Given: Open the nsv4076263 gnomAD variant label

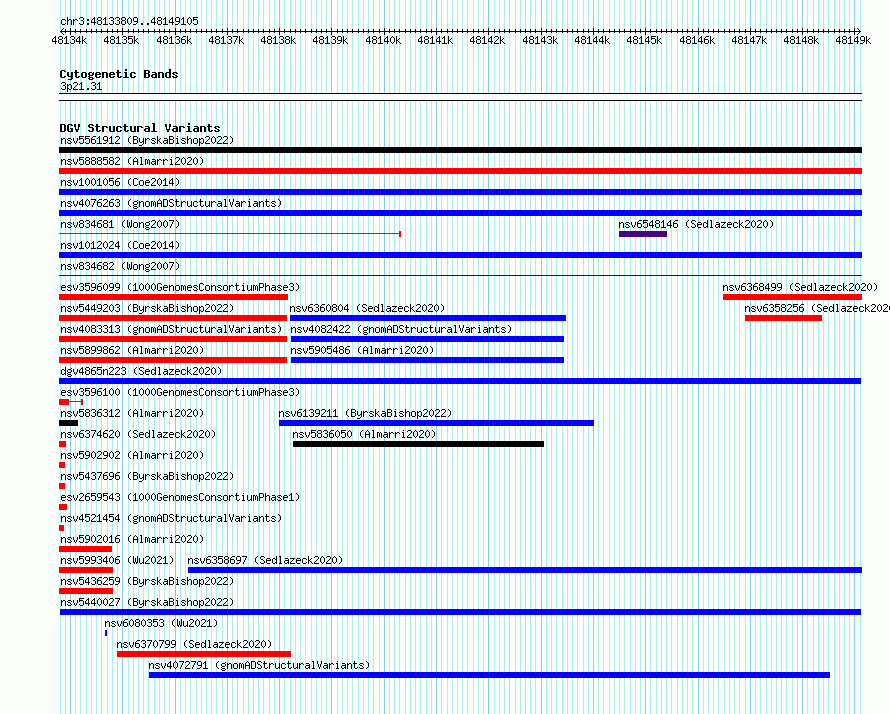Looking at the screenshot, I should pyautogui.click(x=171, y=203).
